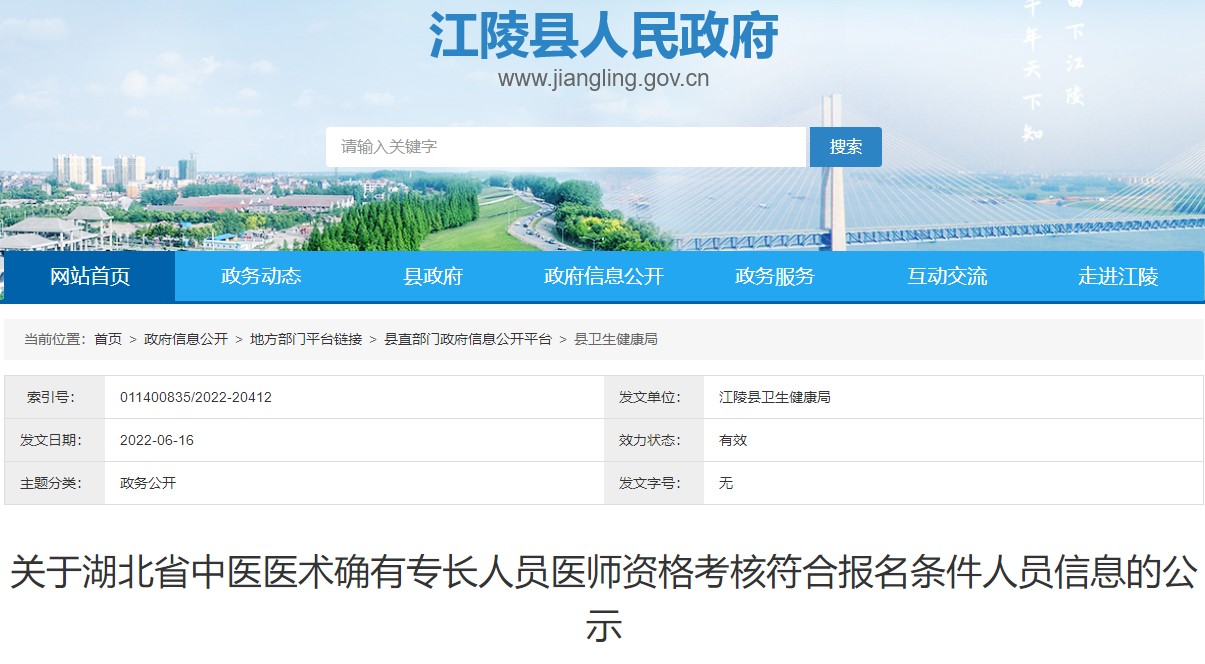Image resolution: width=1205 pixels, height=664 pixels.
Task: Click the publish date 2022-06-16
Action: 157,440
